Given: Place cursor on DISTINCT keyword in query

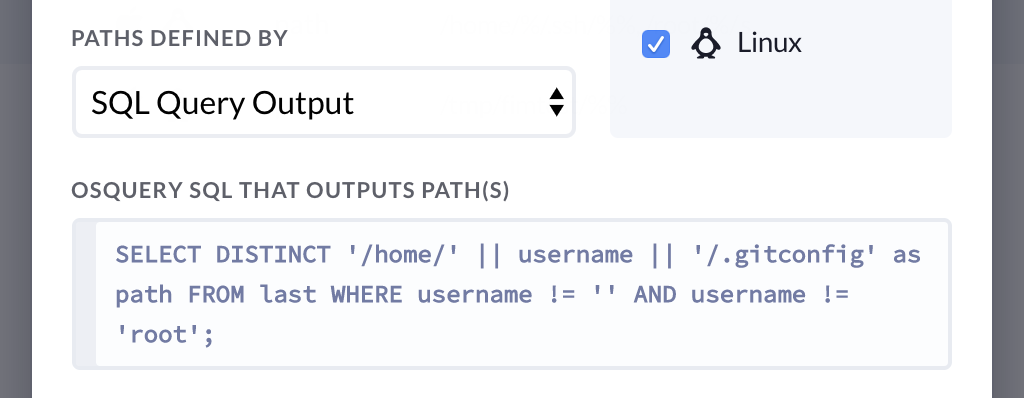Looking at the screenshot, I should pyautogui.click(x=273, y=254).
